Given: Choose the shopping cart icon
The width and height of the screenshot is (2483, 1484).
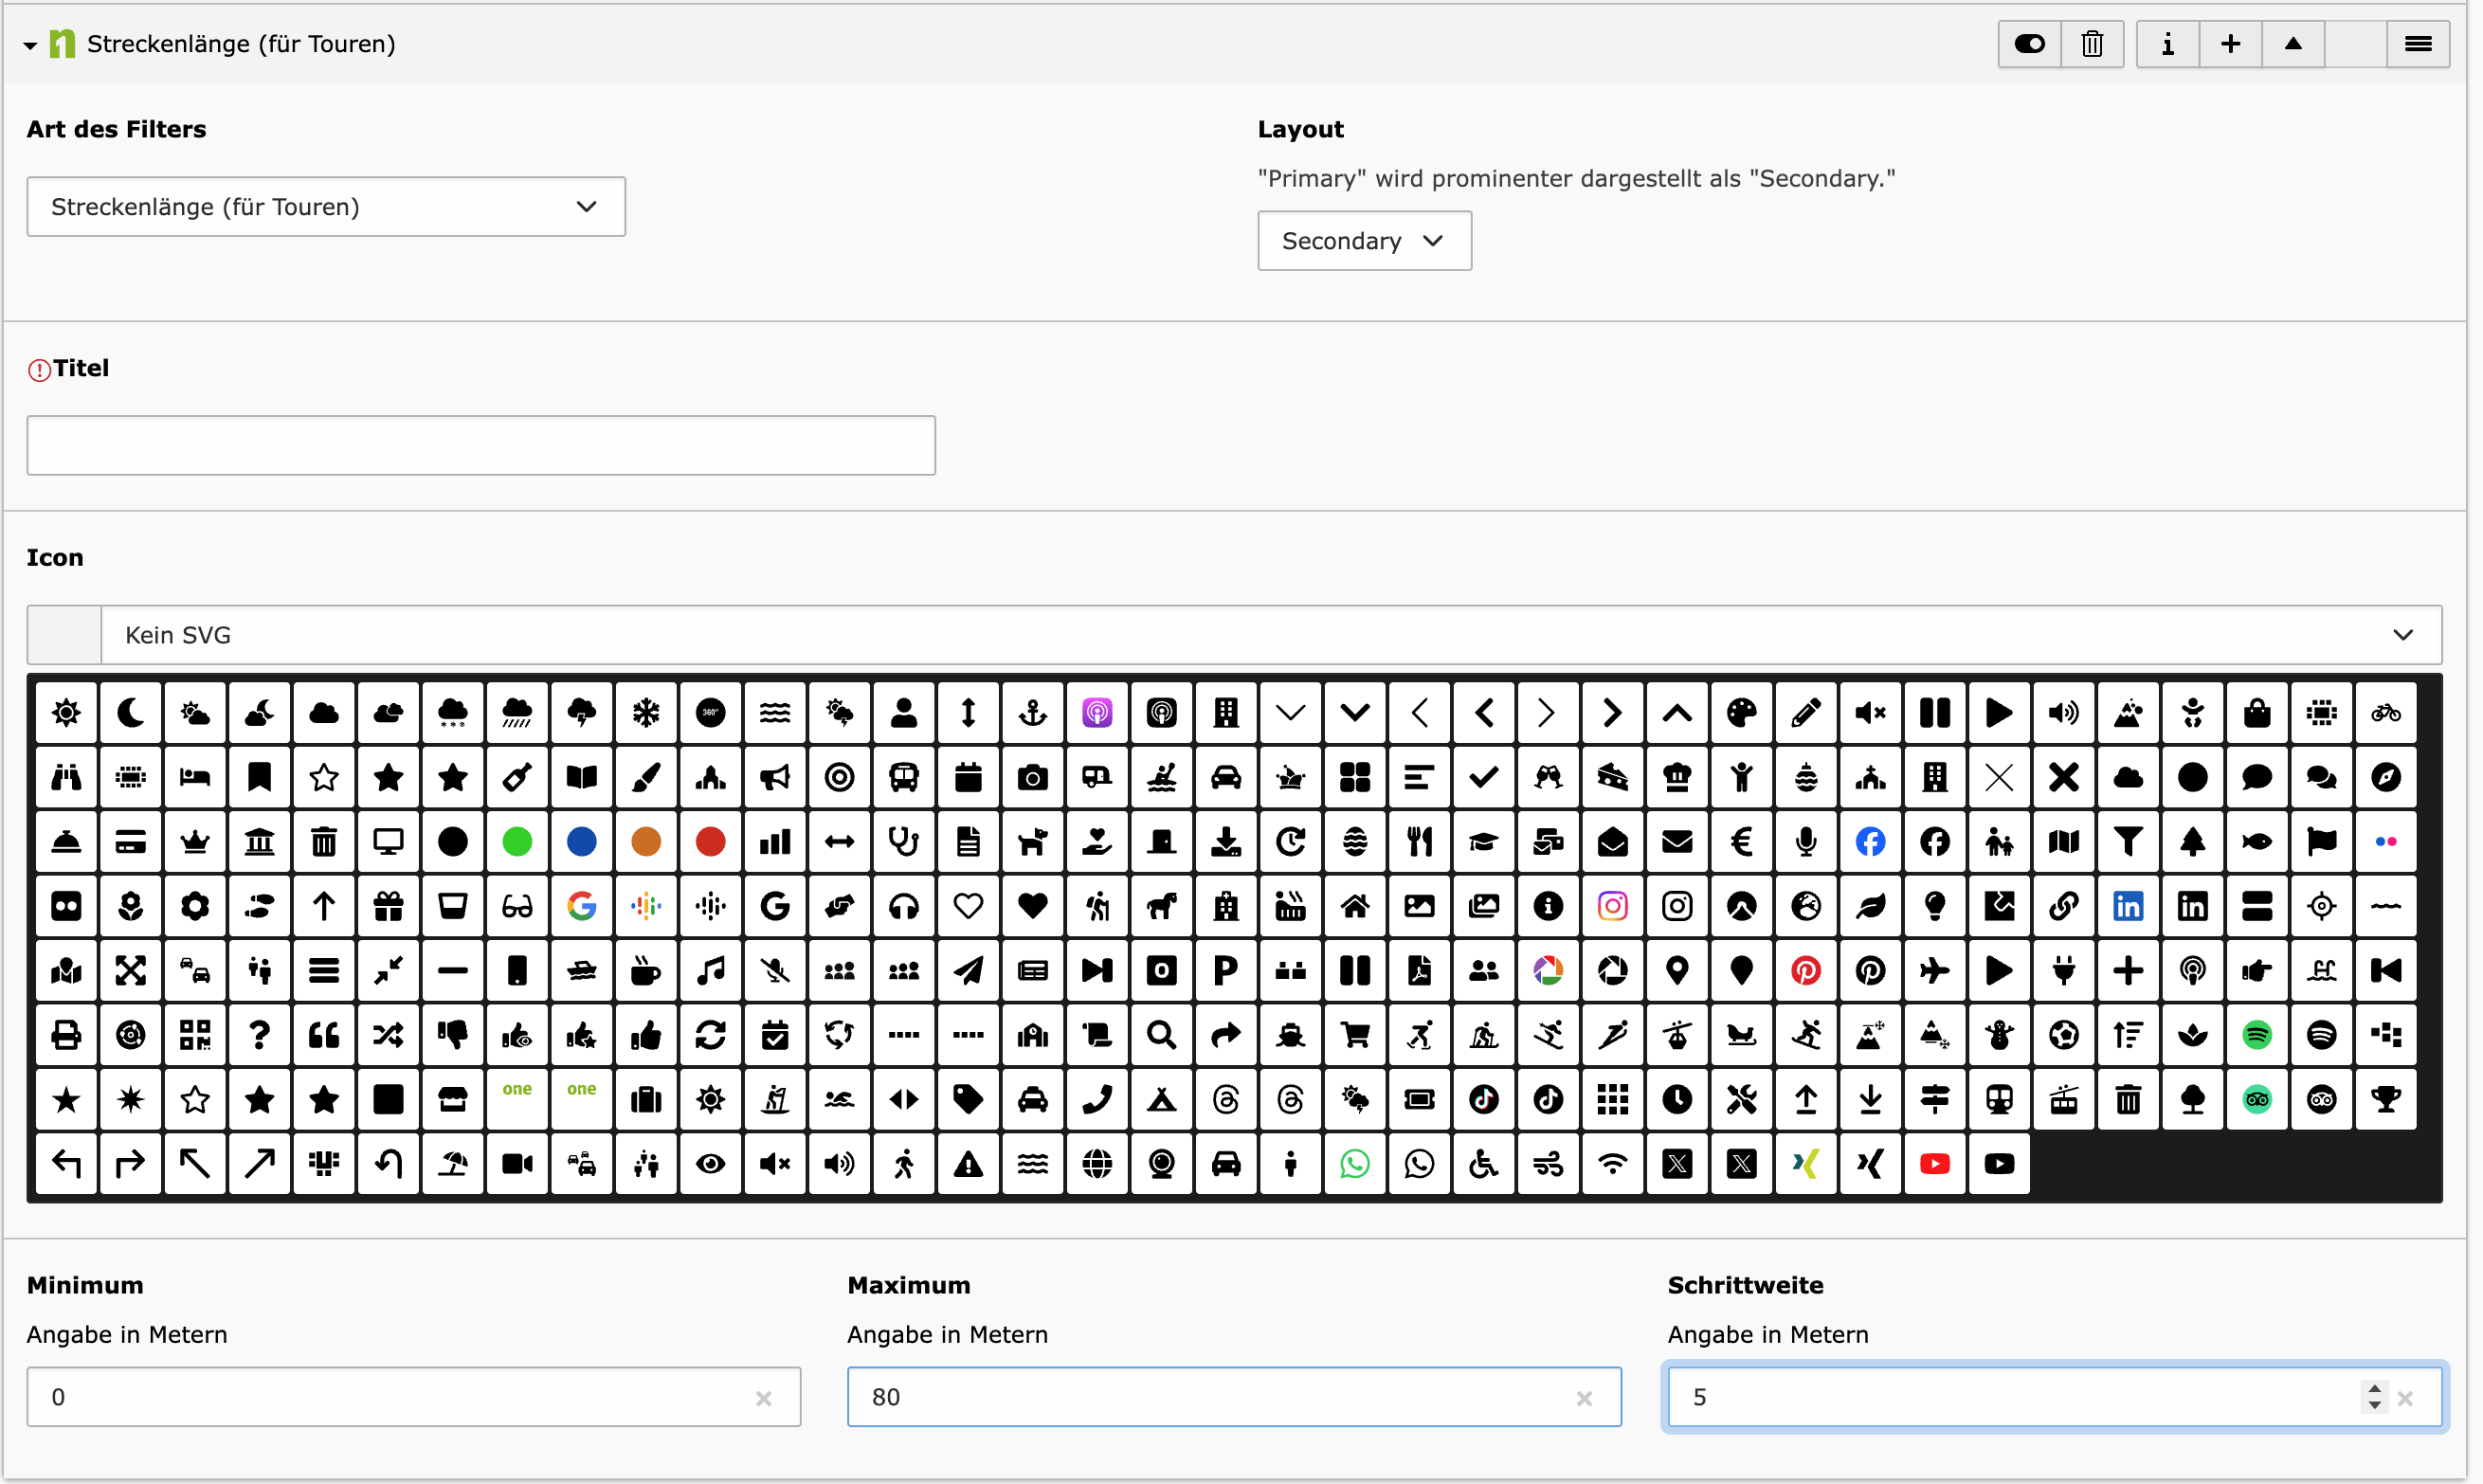Looking at the screenshot, I should click(x=1355, y=1035).
